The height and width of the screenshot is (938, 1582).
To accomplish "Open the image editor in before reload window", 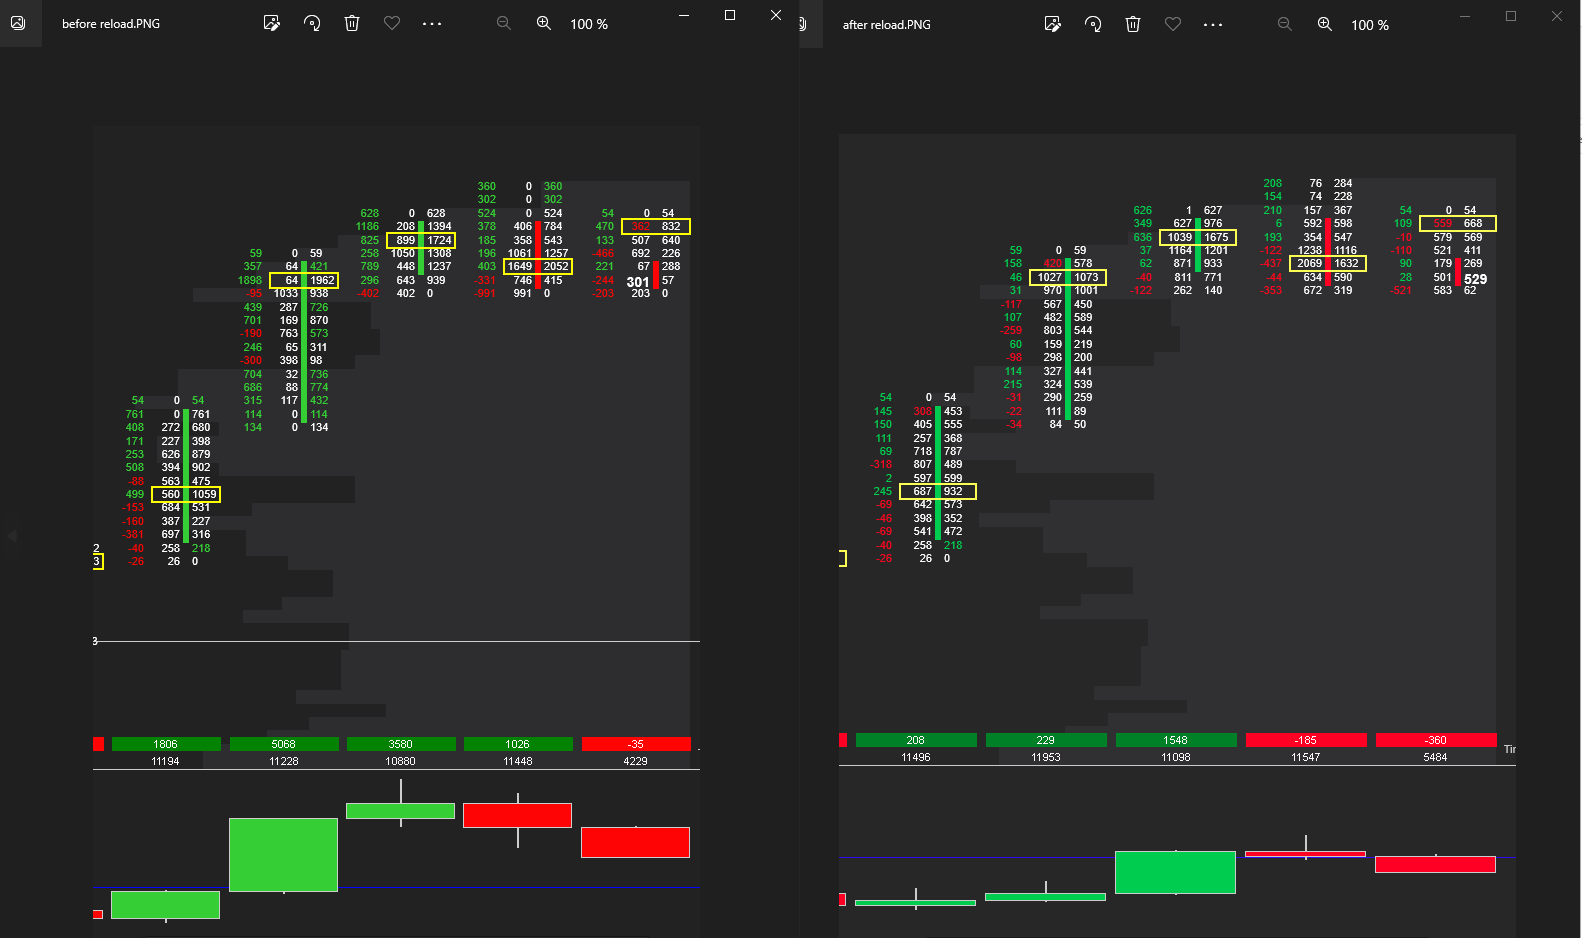I will click(x=271, y=23).
